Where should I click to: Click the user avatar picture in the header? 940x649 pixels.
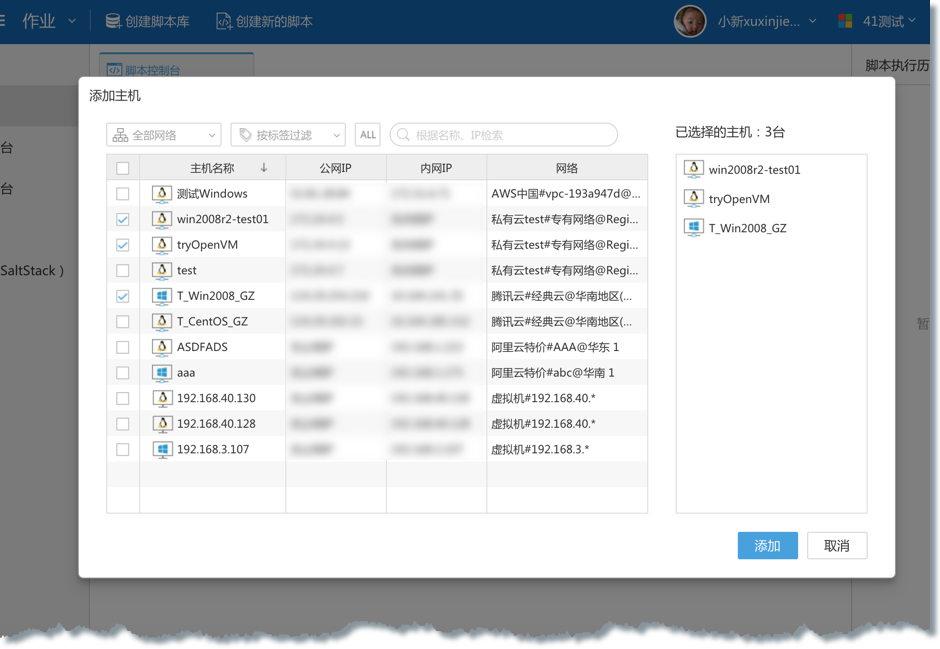tap(690, 21)
